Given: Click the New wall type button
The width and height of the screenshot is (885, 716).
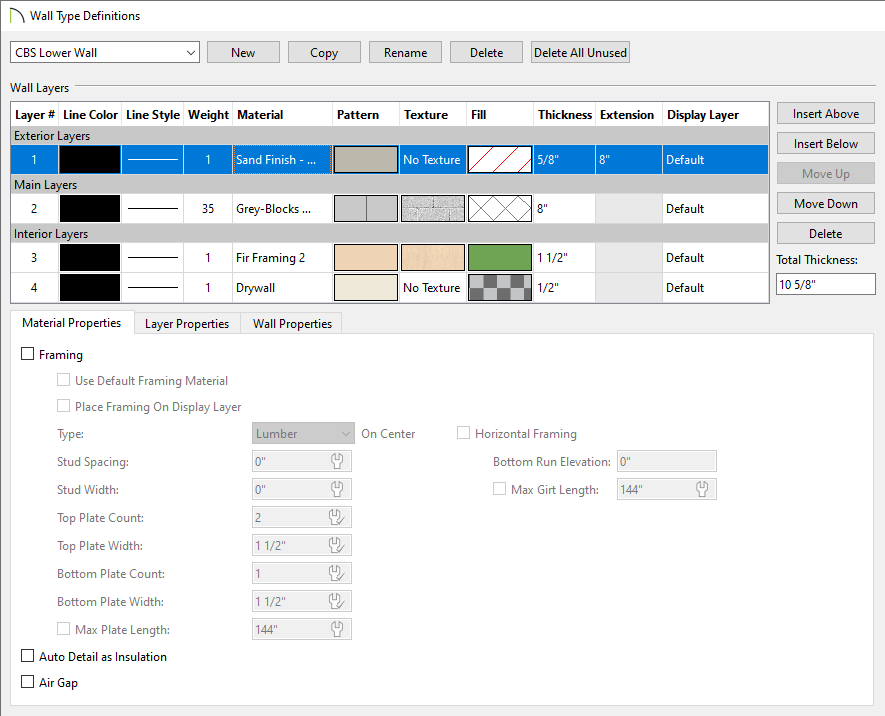Looking at the screenshot, I should (x=243, y=52).
